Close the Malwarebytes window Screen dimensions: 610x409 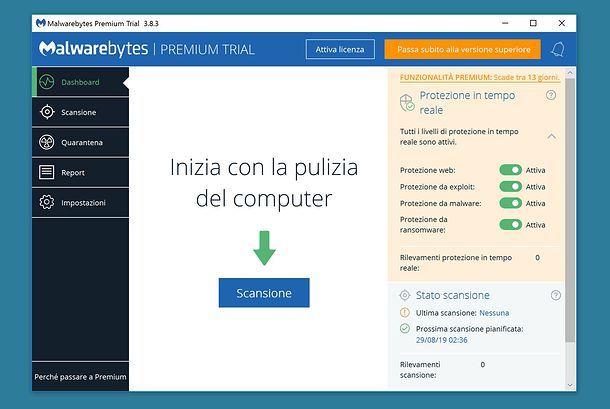(x=562, y=23)
